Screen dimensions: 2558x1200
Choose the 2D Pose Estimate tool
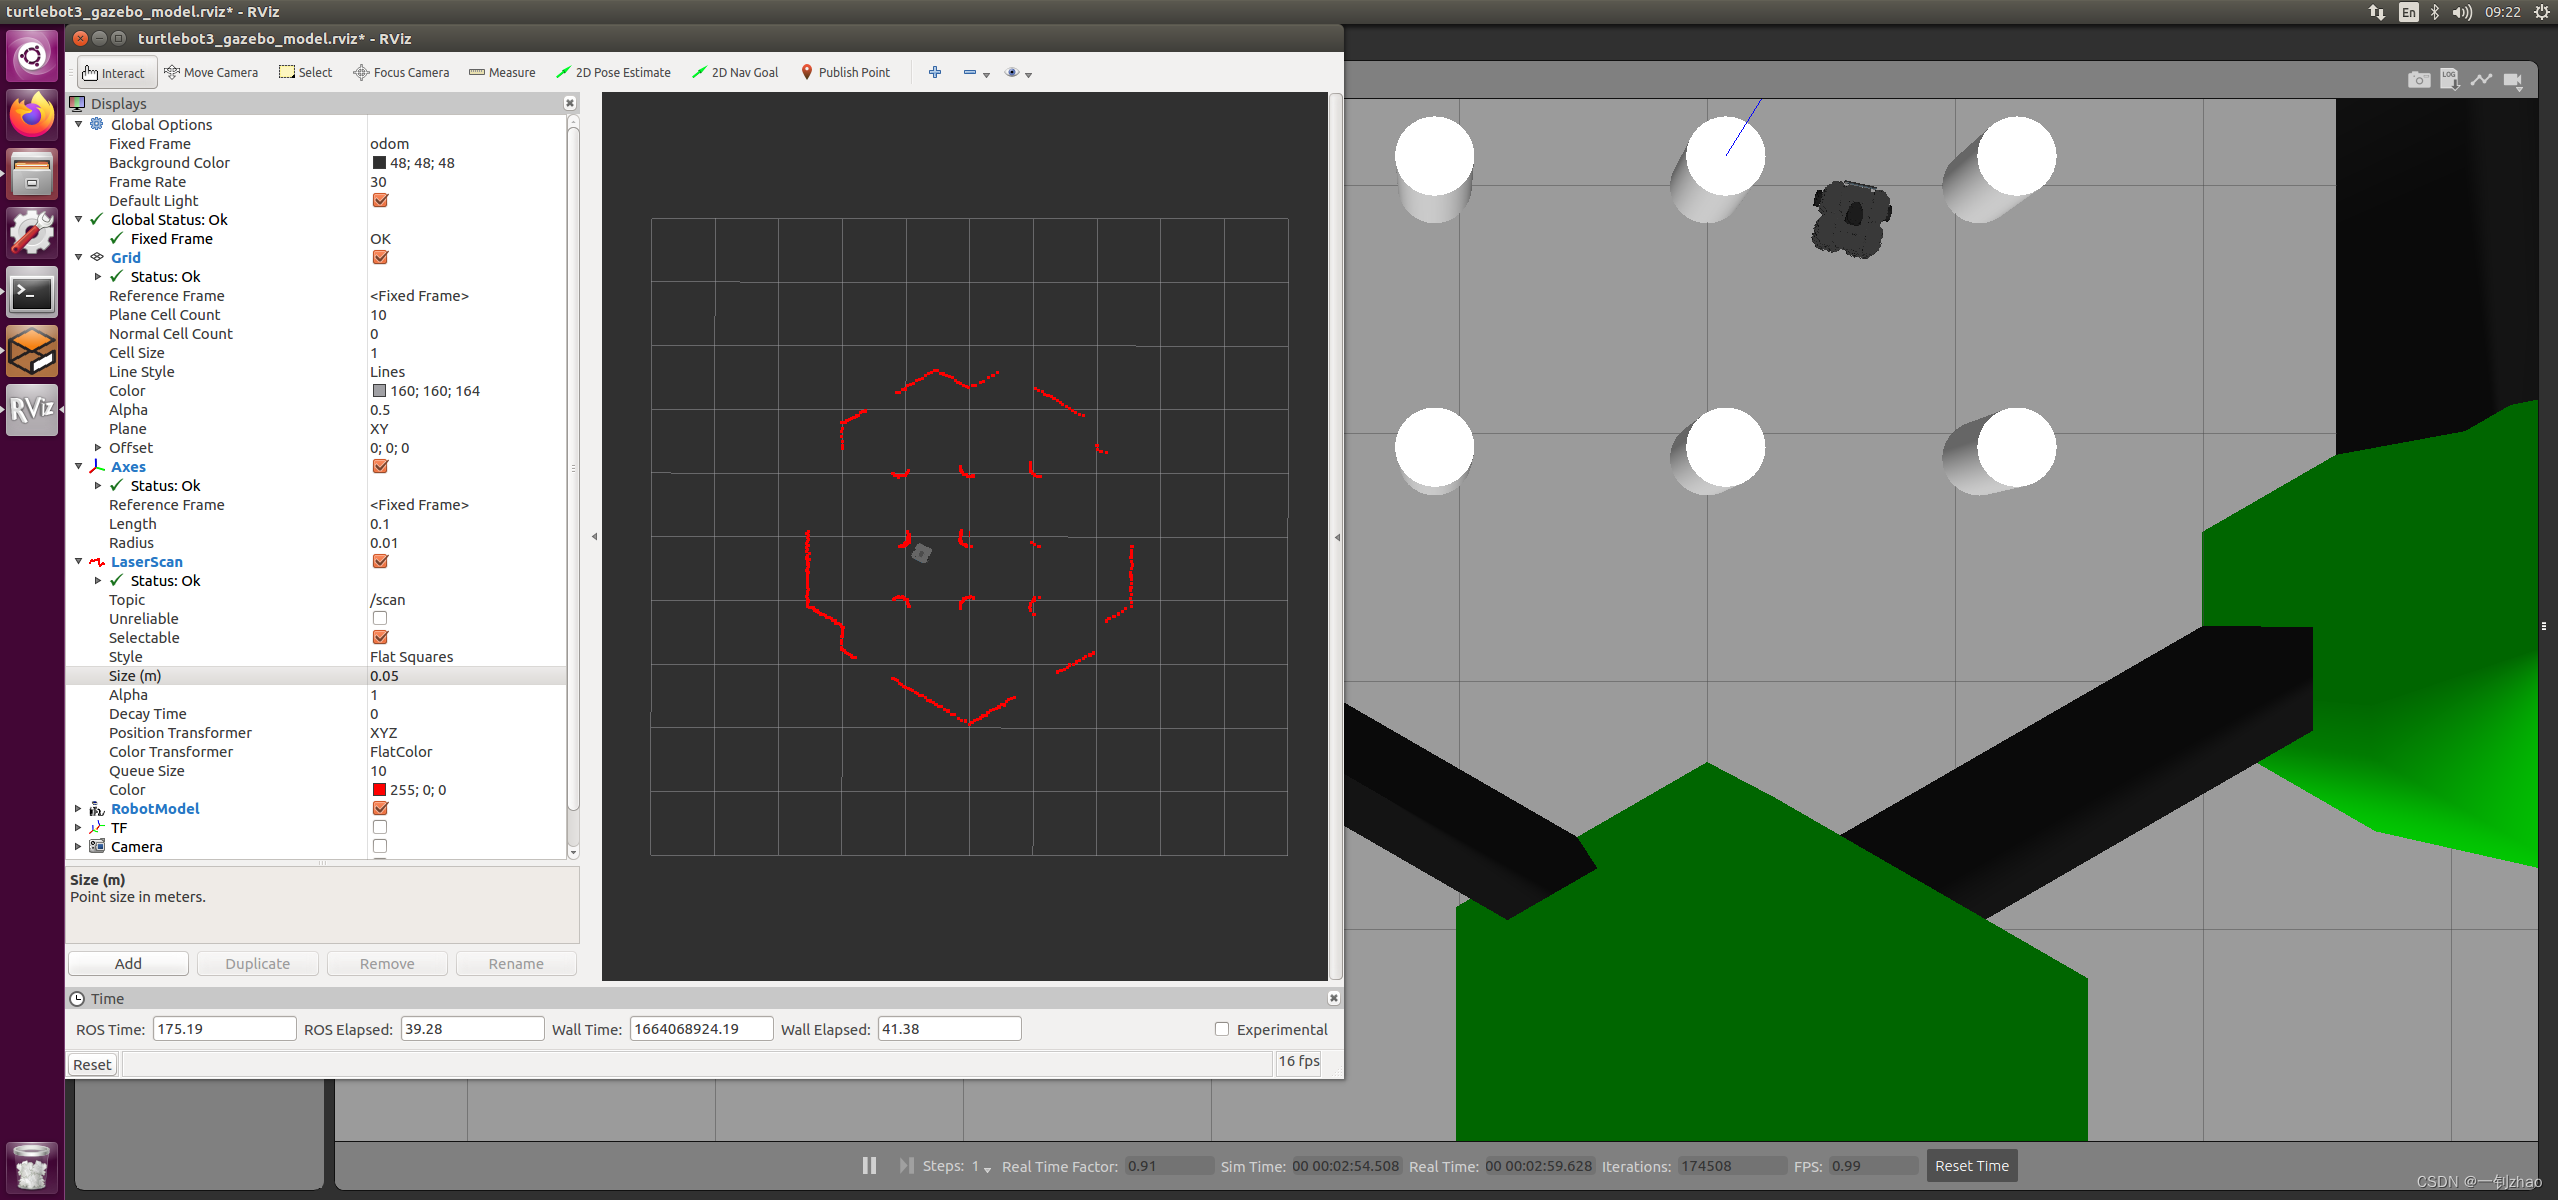coord(613,72)
